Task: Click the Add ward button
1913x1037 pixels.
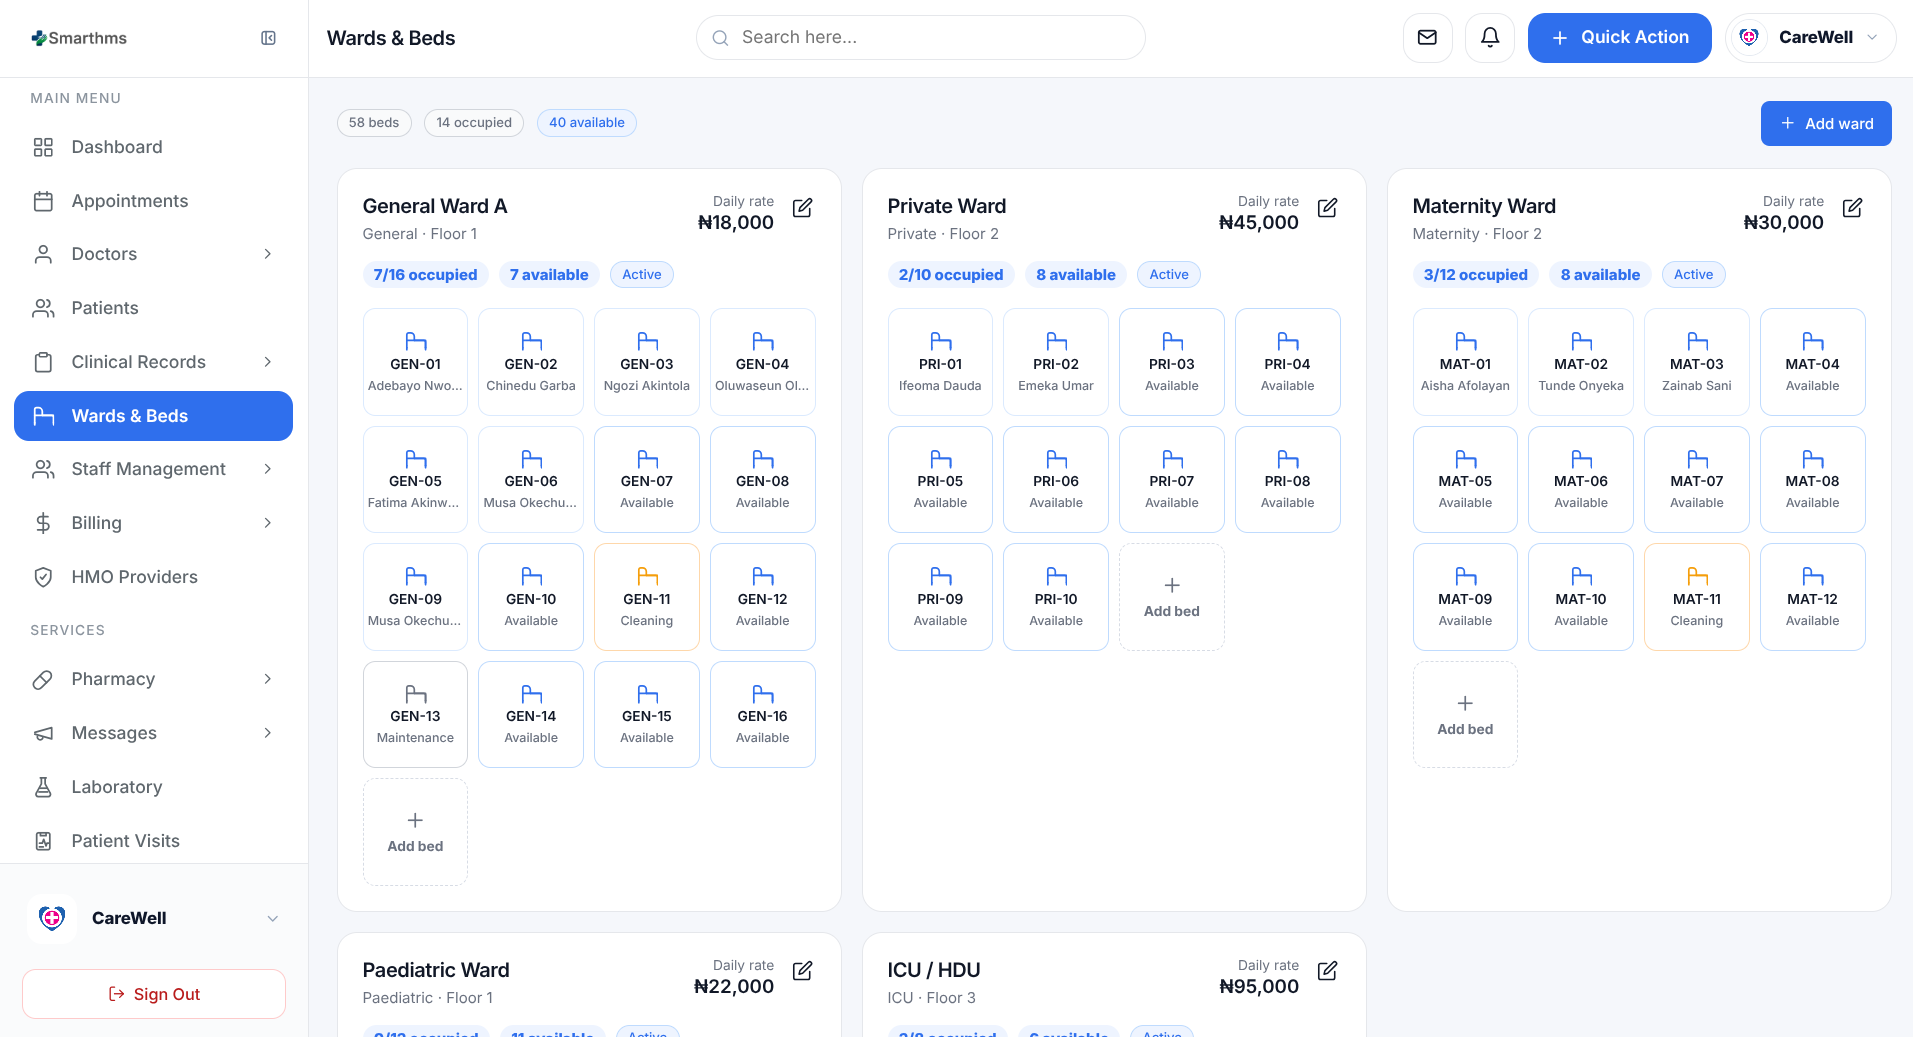Action: coord(1826,124)
